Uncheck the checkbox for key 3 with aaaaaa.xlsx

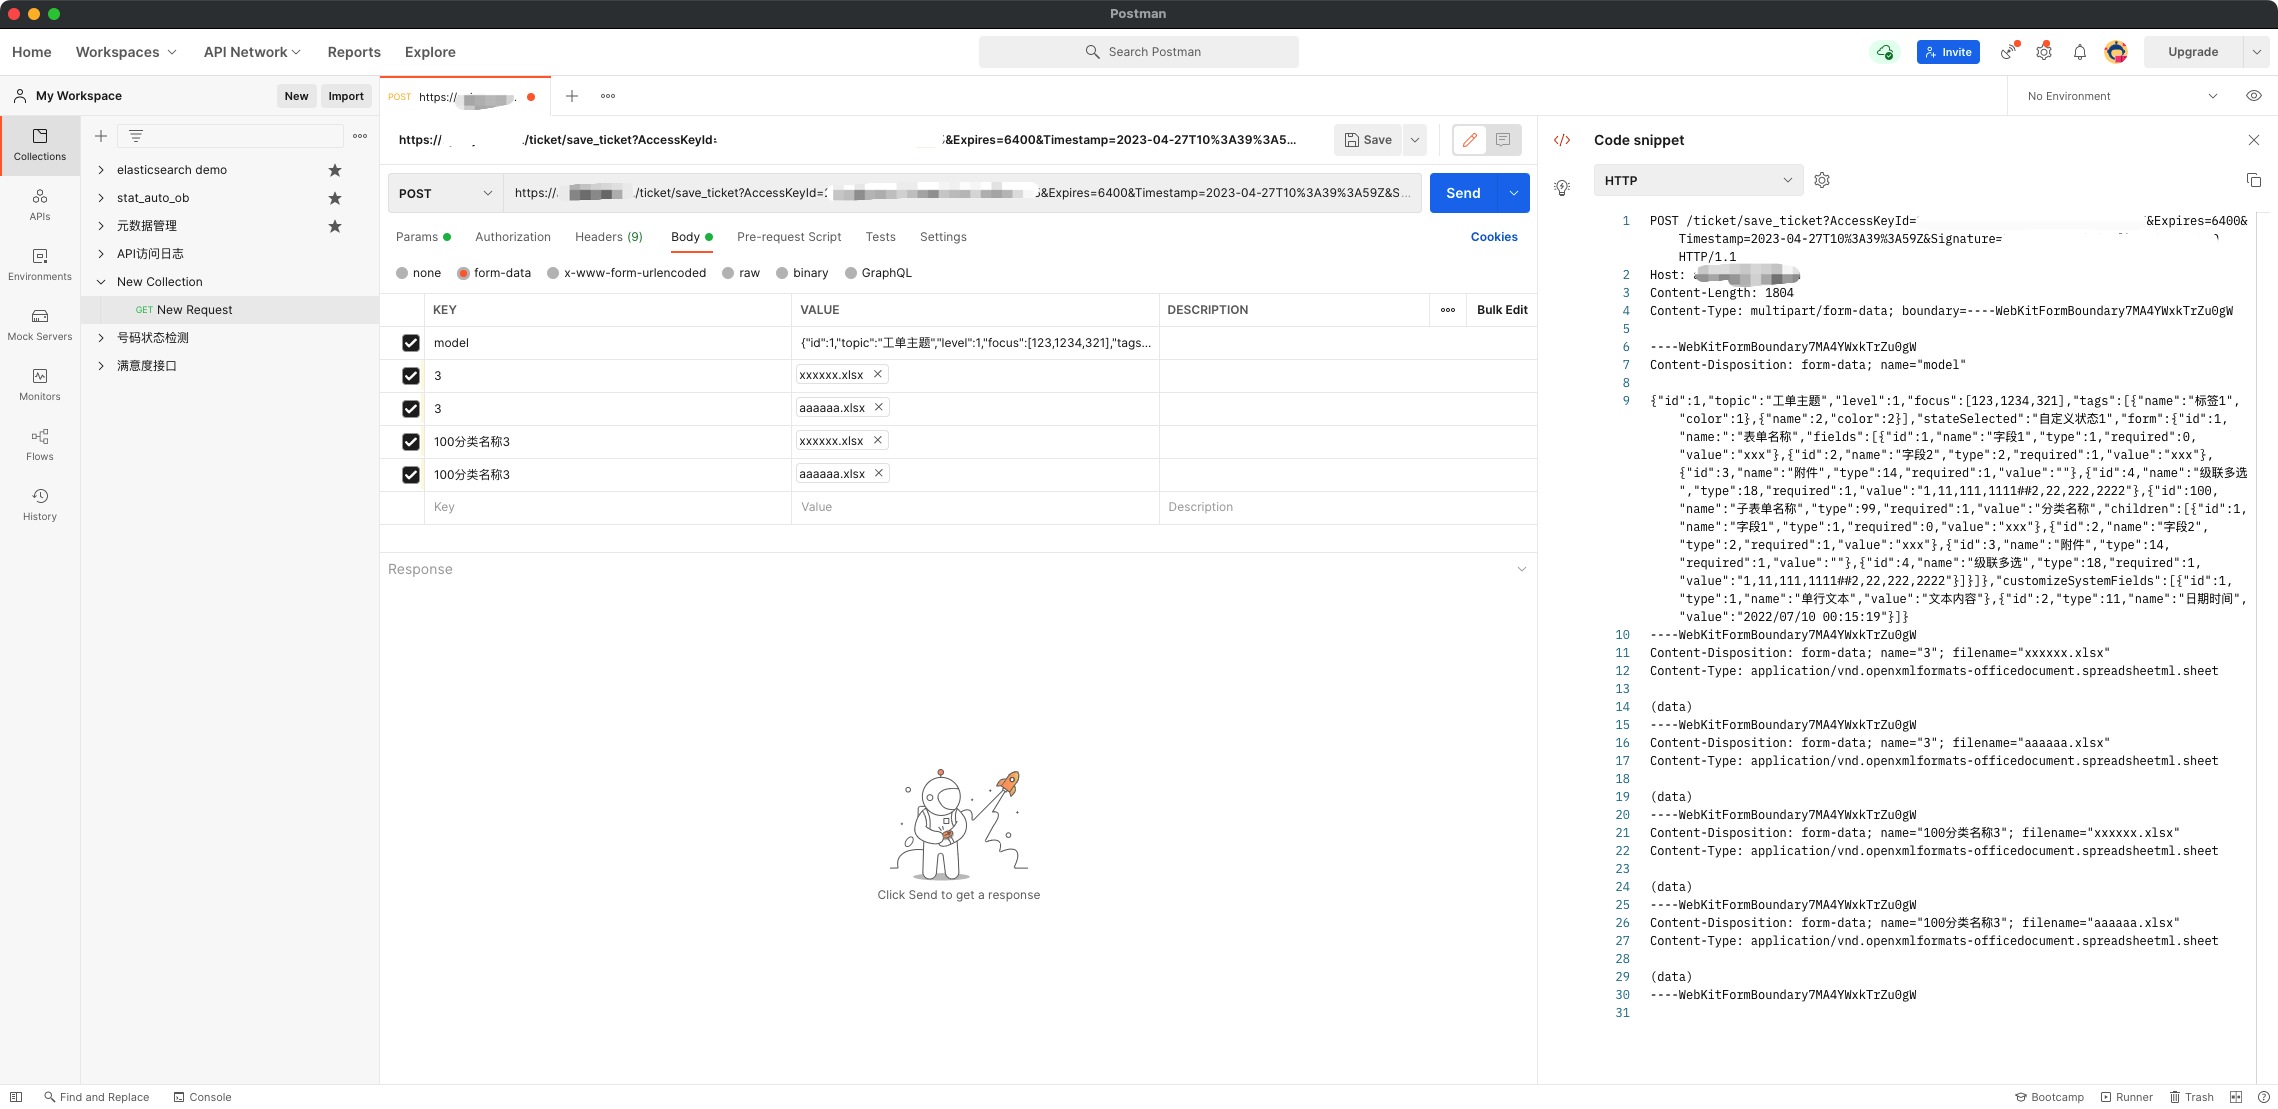(410, 409)
